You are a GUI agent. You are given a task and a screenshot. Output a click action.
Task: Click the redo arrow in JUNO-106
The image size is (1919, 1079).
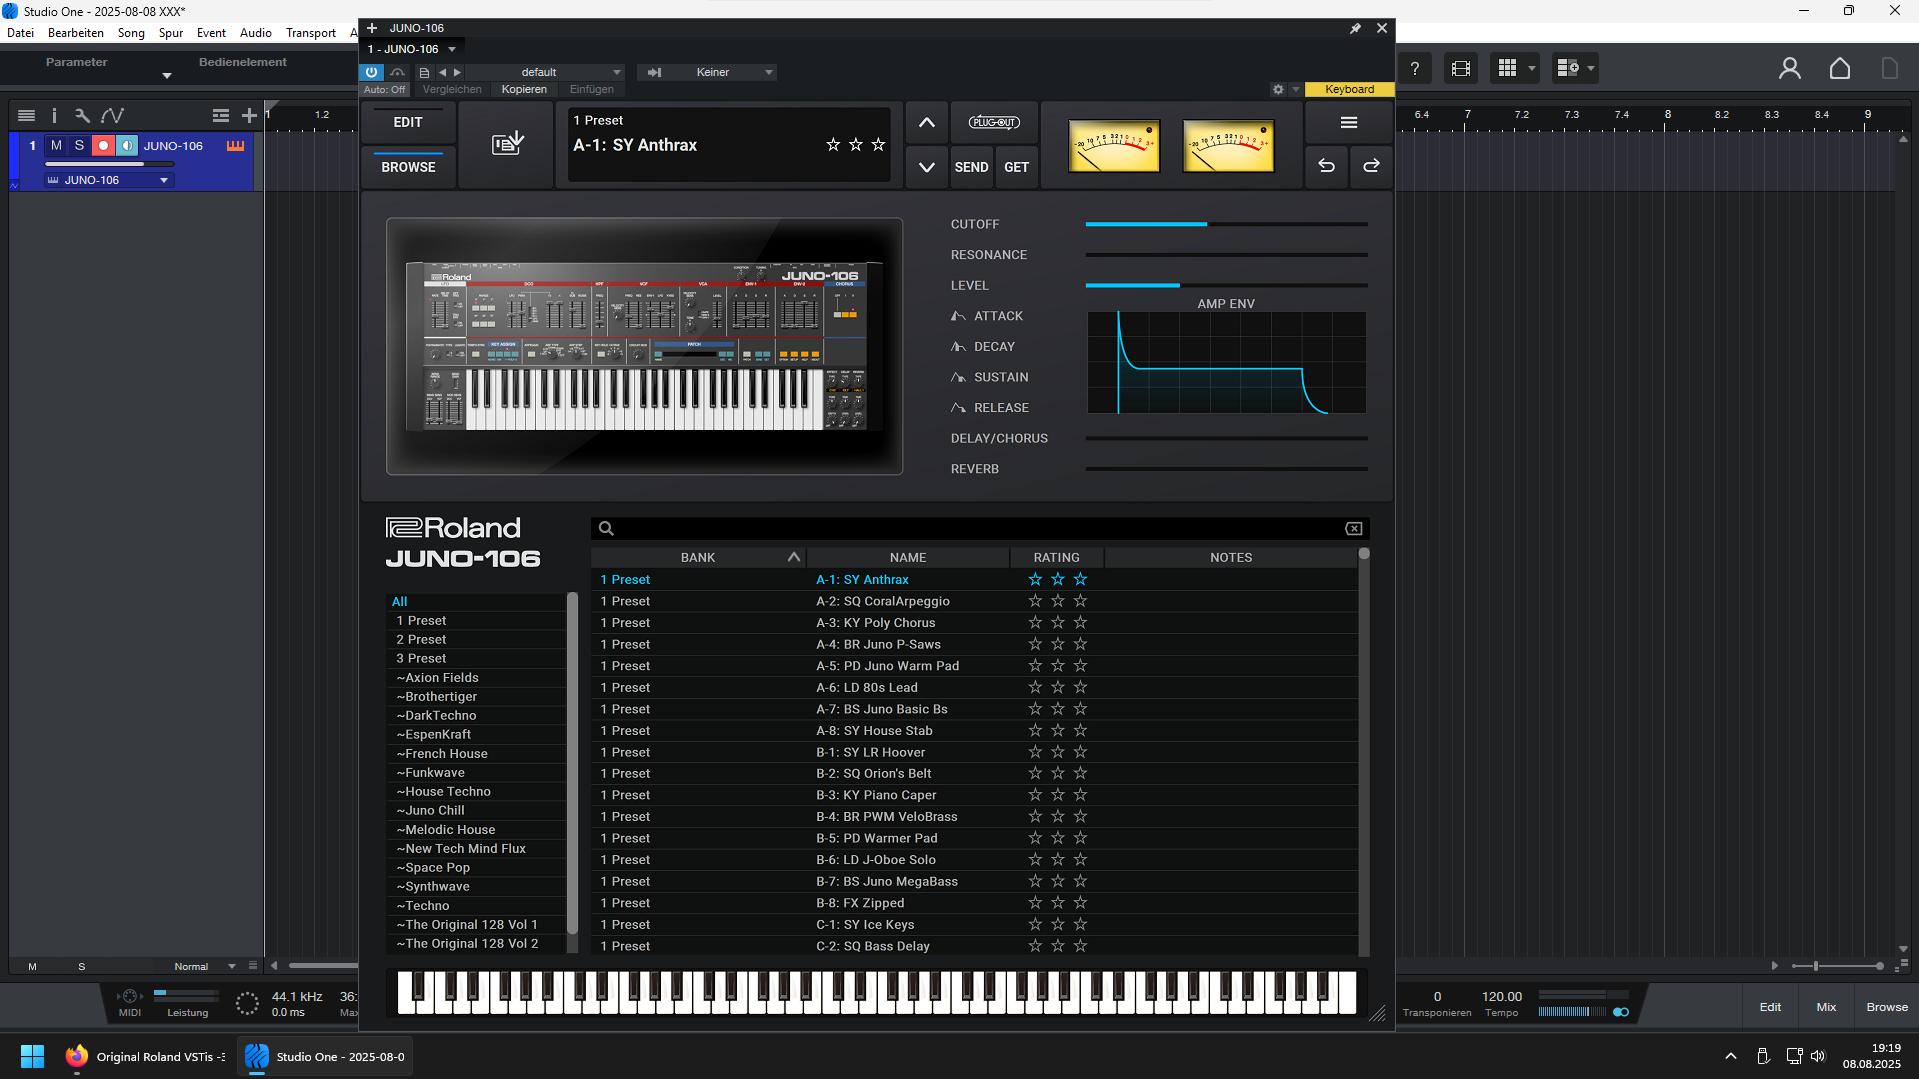pyautogui.click(x=1371, y=166)
